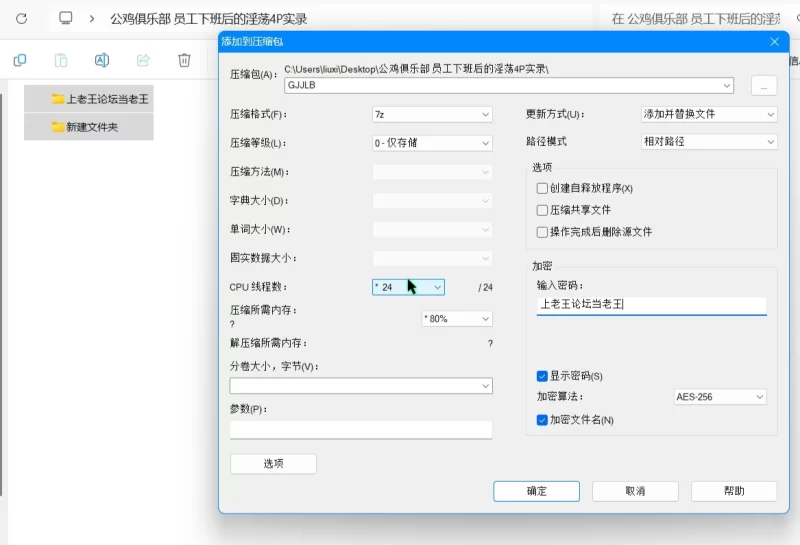Enable the 创建自释放程序 checkbox
The height and width of the screenshot is (545, 800).
542,188
